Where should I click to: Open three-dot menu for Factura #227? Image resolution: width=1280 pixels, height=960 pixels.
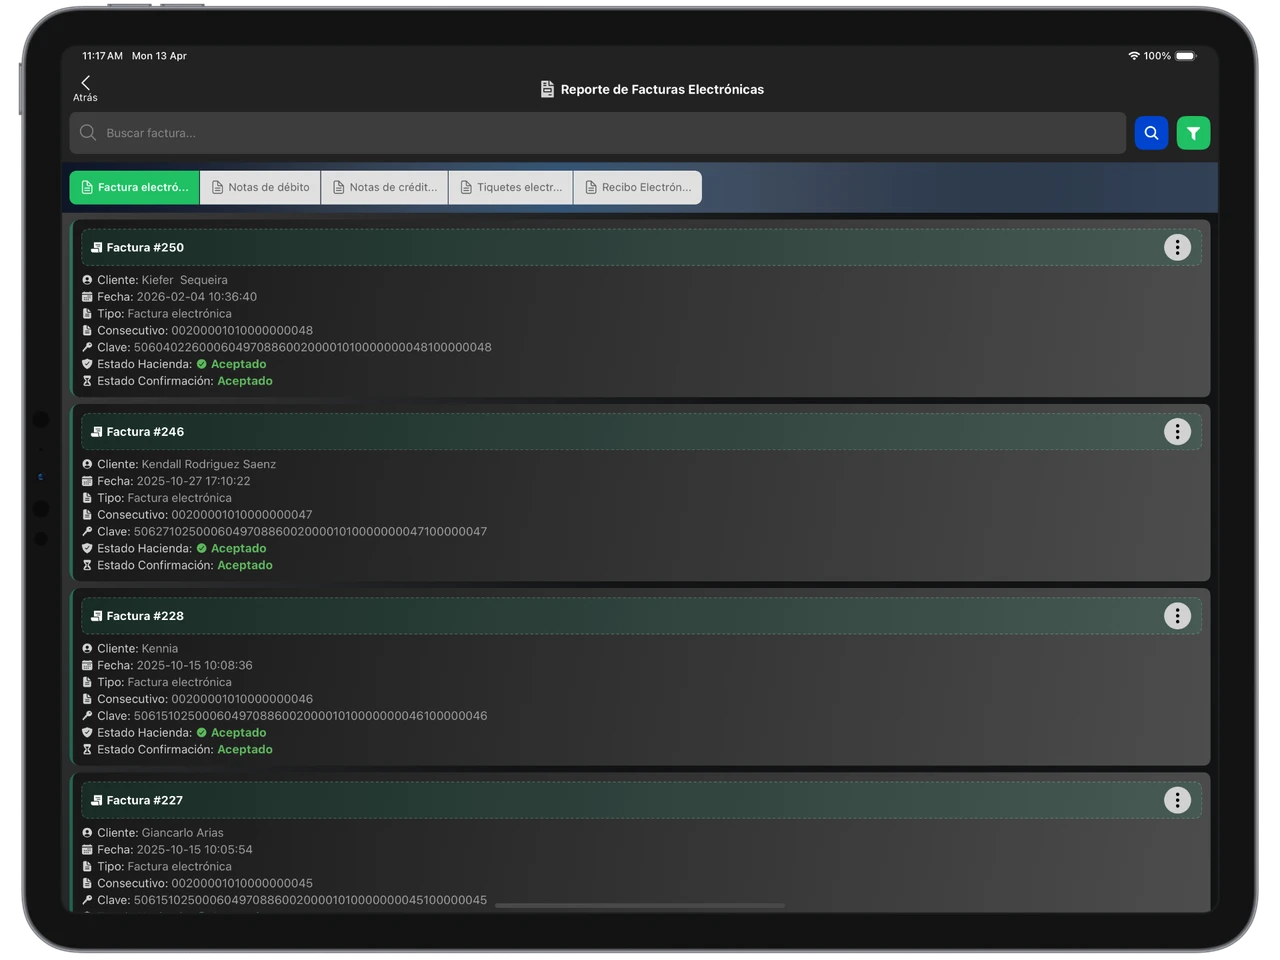pyautogui.click(x=1177, y=800)
